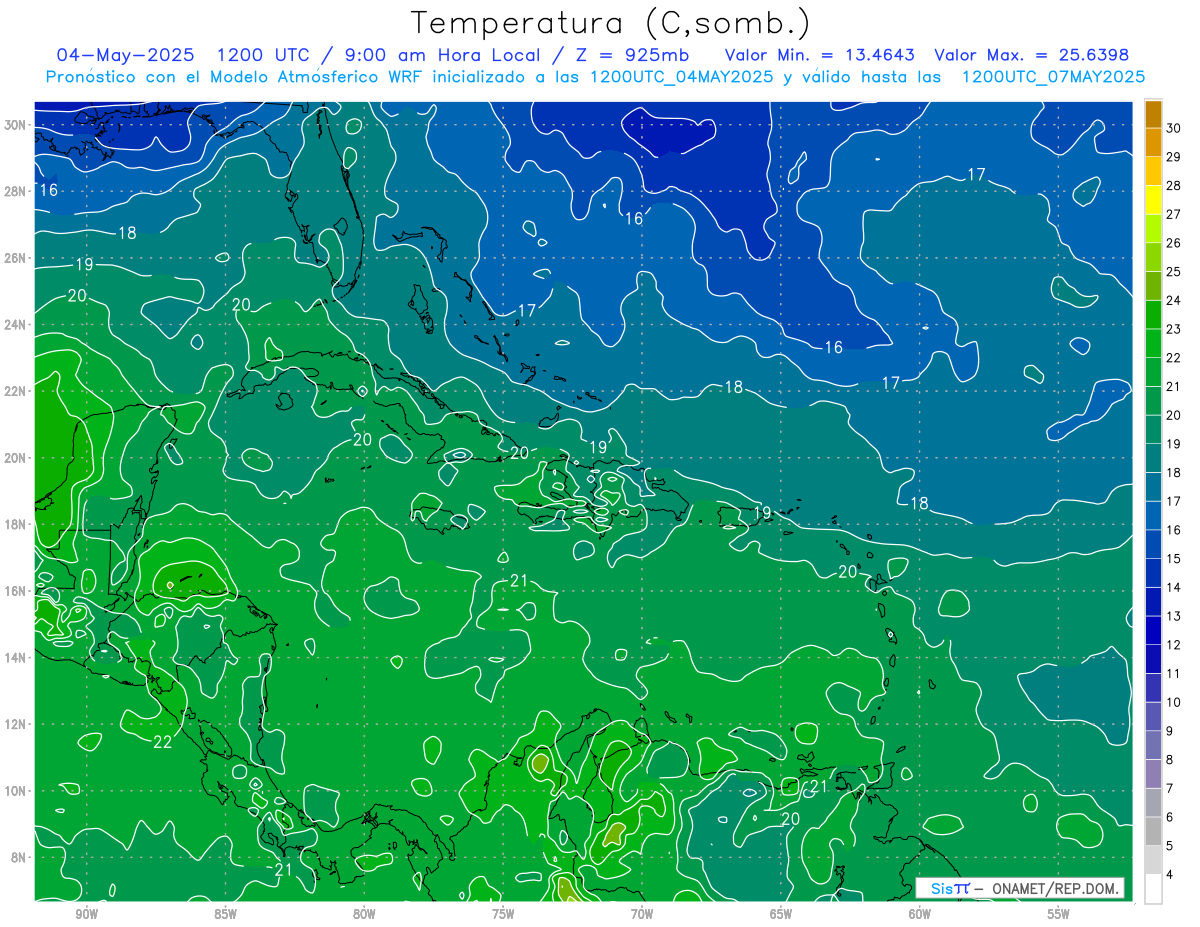Click the "SisTT - ONAMET/REP.DOM." logo box
Screen dimensions: 1200x927
pos(1020,888)
